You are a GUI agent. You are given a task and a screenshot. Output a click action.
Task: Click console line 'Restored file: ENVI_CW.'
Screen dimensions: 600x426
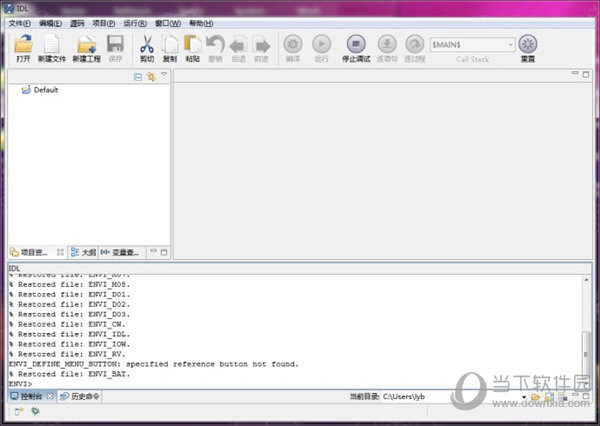(67, 324)
